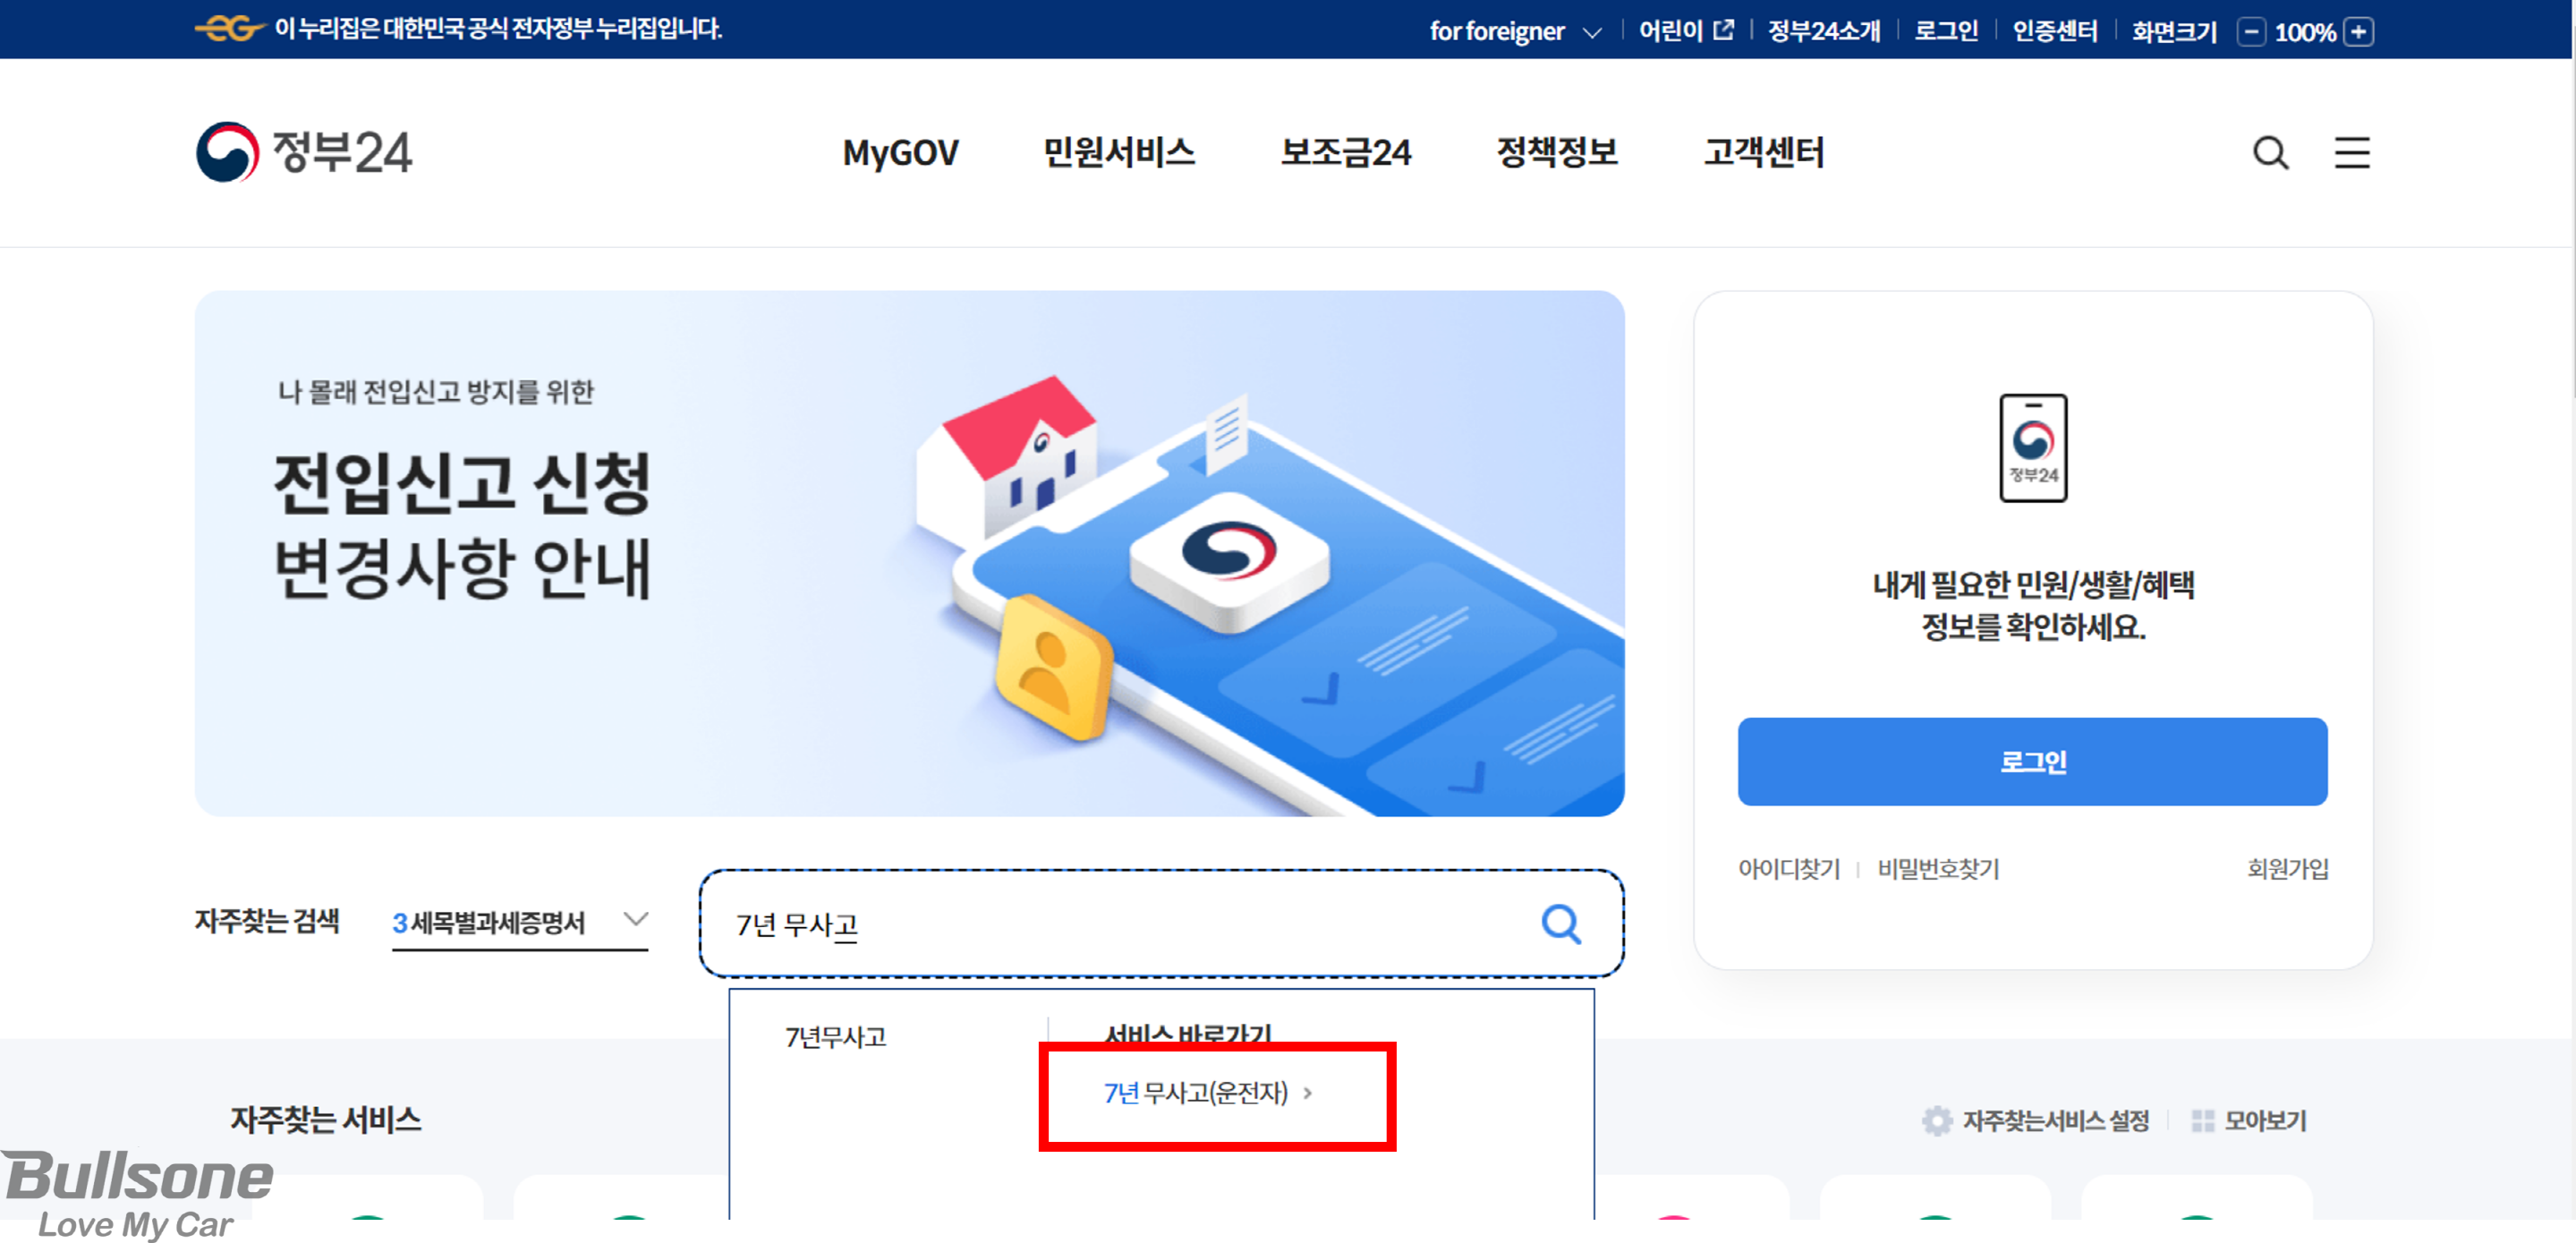Screen dimensions: 2576x1243
Task: Open the MyGOV menu
Action: (x=900, y=153)
